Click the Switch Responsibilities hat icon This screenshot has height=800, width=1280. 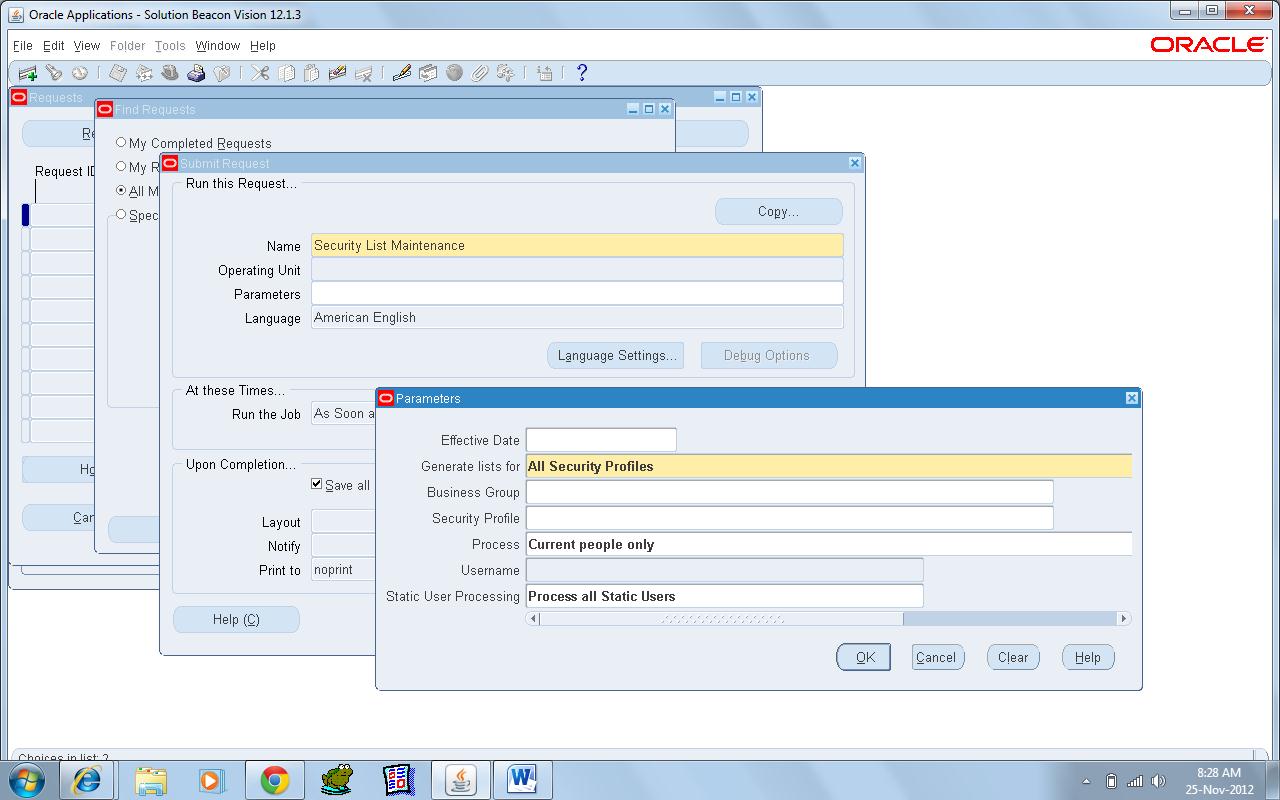tap(170, 73)
